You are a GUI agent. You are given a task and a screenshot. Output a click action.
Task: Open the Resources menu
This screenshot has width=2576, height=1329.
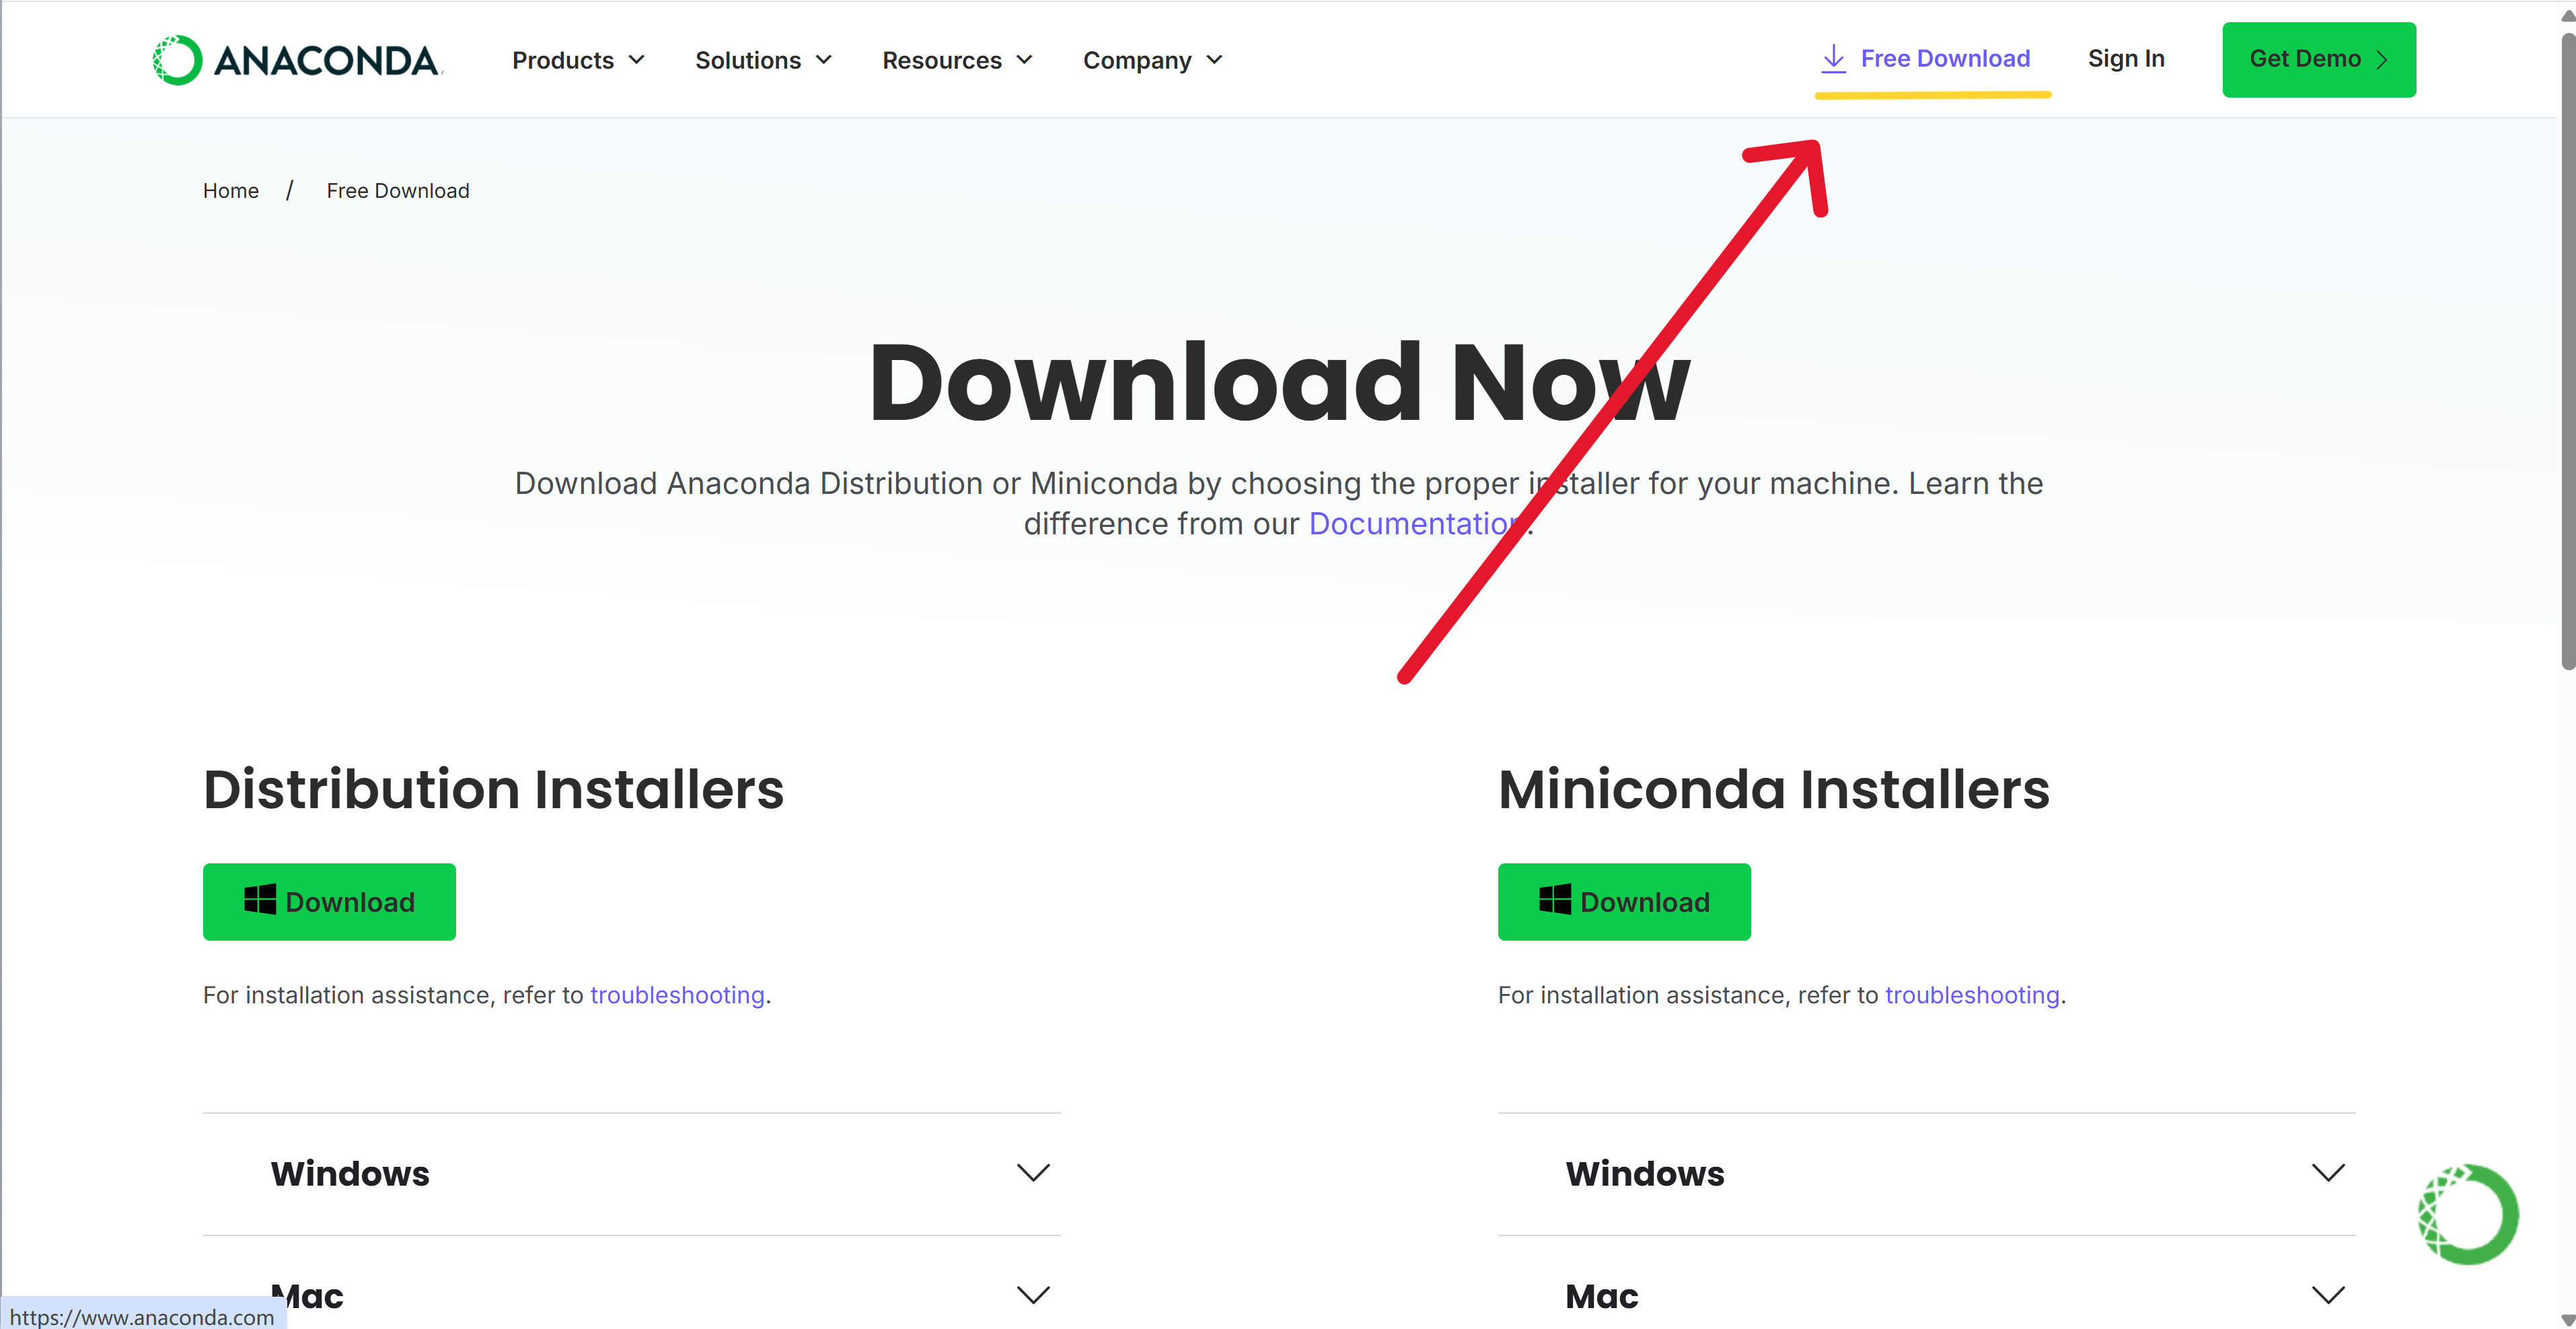[x=957, y=60]
